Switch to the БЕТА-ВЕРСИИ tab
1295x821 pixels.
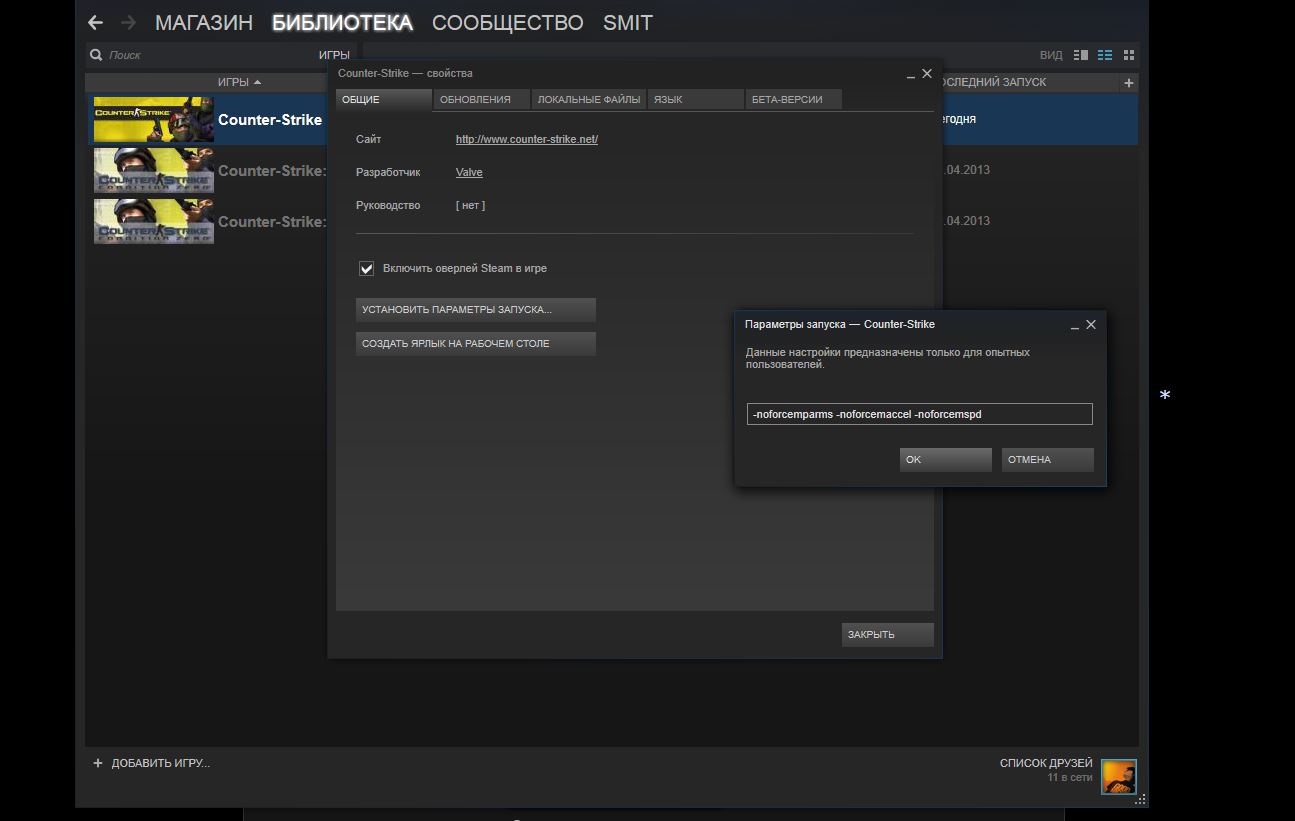click(793, 99)
